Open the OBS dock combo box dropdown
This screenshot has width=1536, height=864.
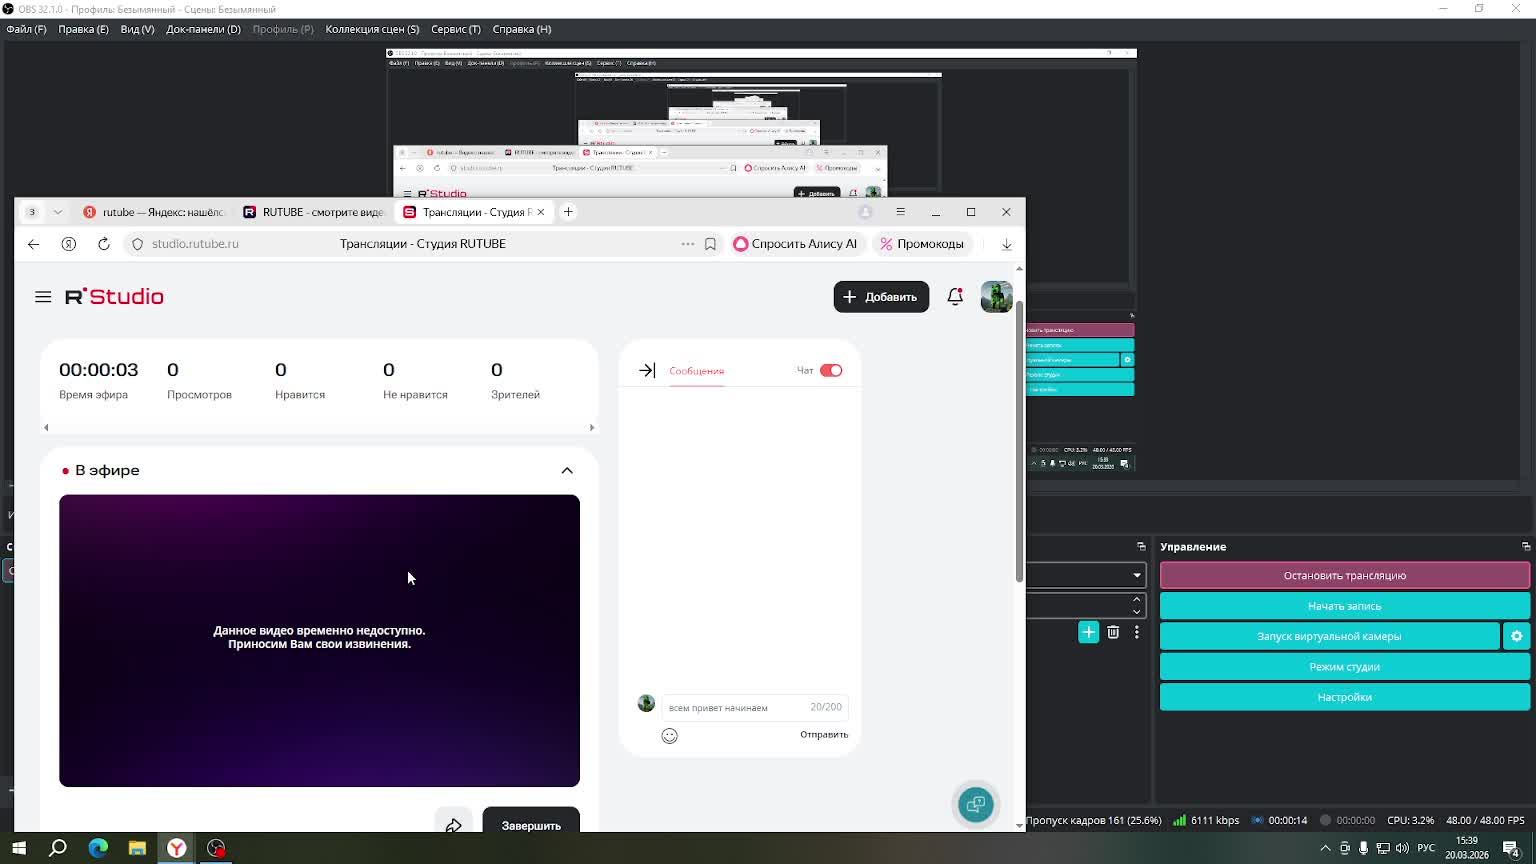[1137, 575]
